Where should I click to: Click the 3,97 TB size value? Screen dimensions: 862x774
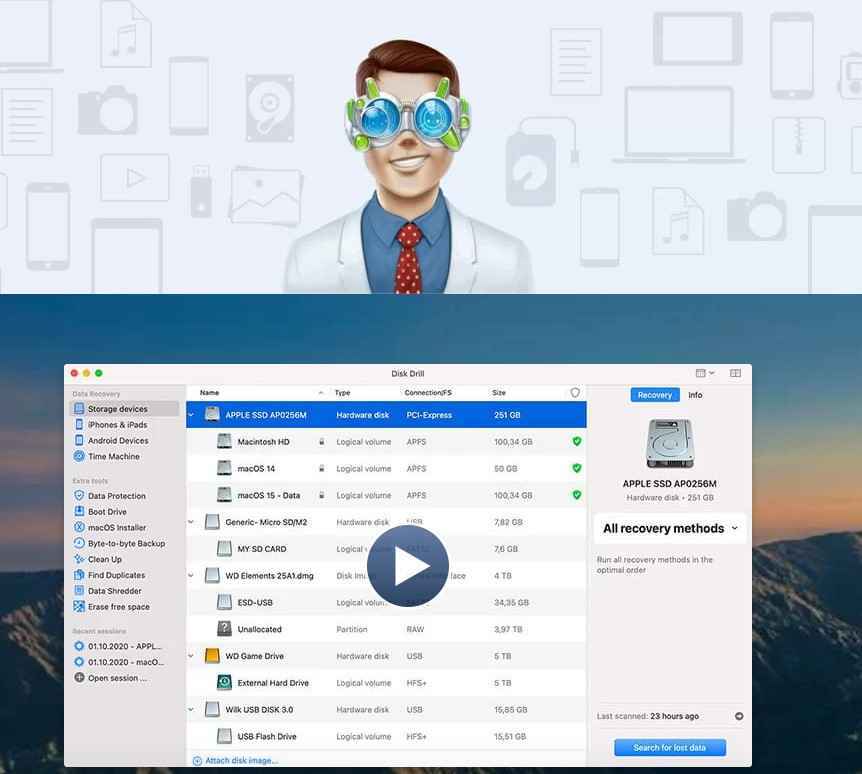click(x=508, y=629)
